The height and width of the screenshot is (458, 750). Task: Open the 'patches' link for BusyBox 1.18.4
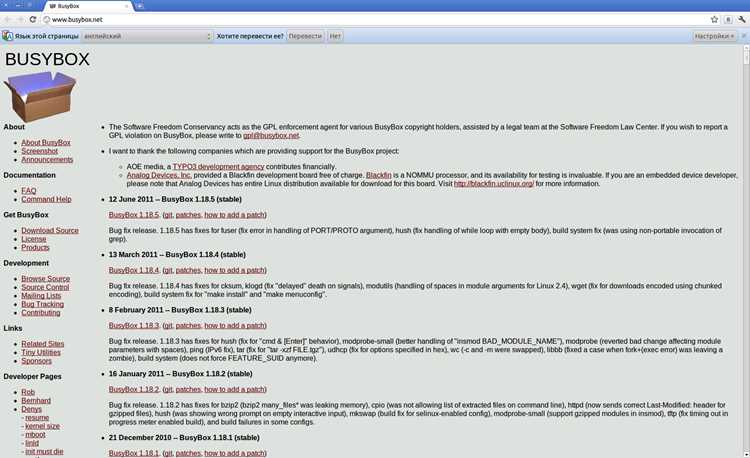point(188,271)
